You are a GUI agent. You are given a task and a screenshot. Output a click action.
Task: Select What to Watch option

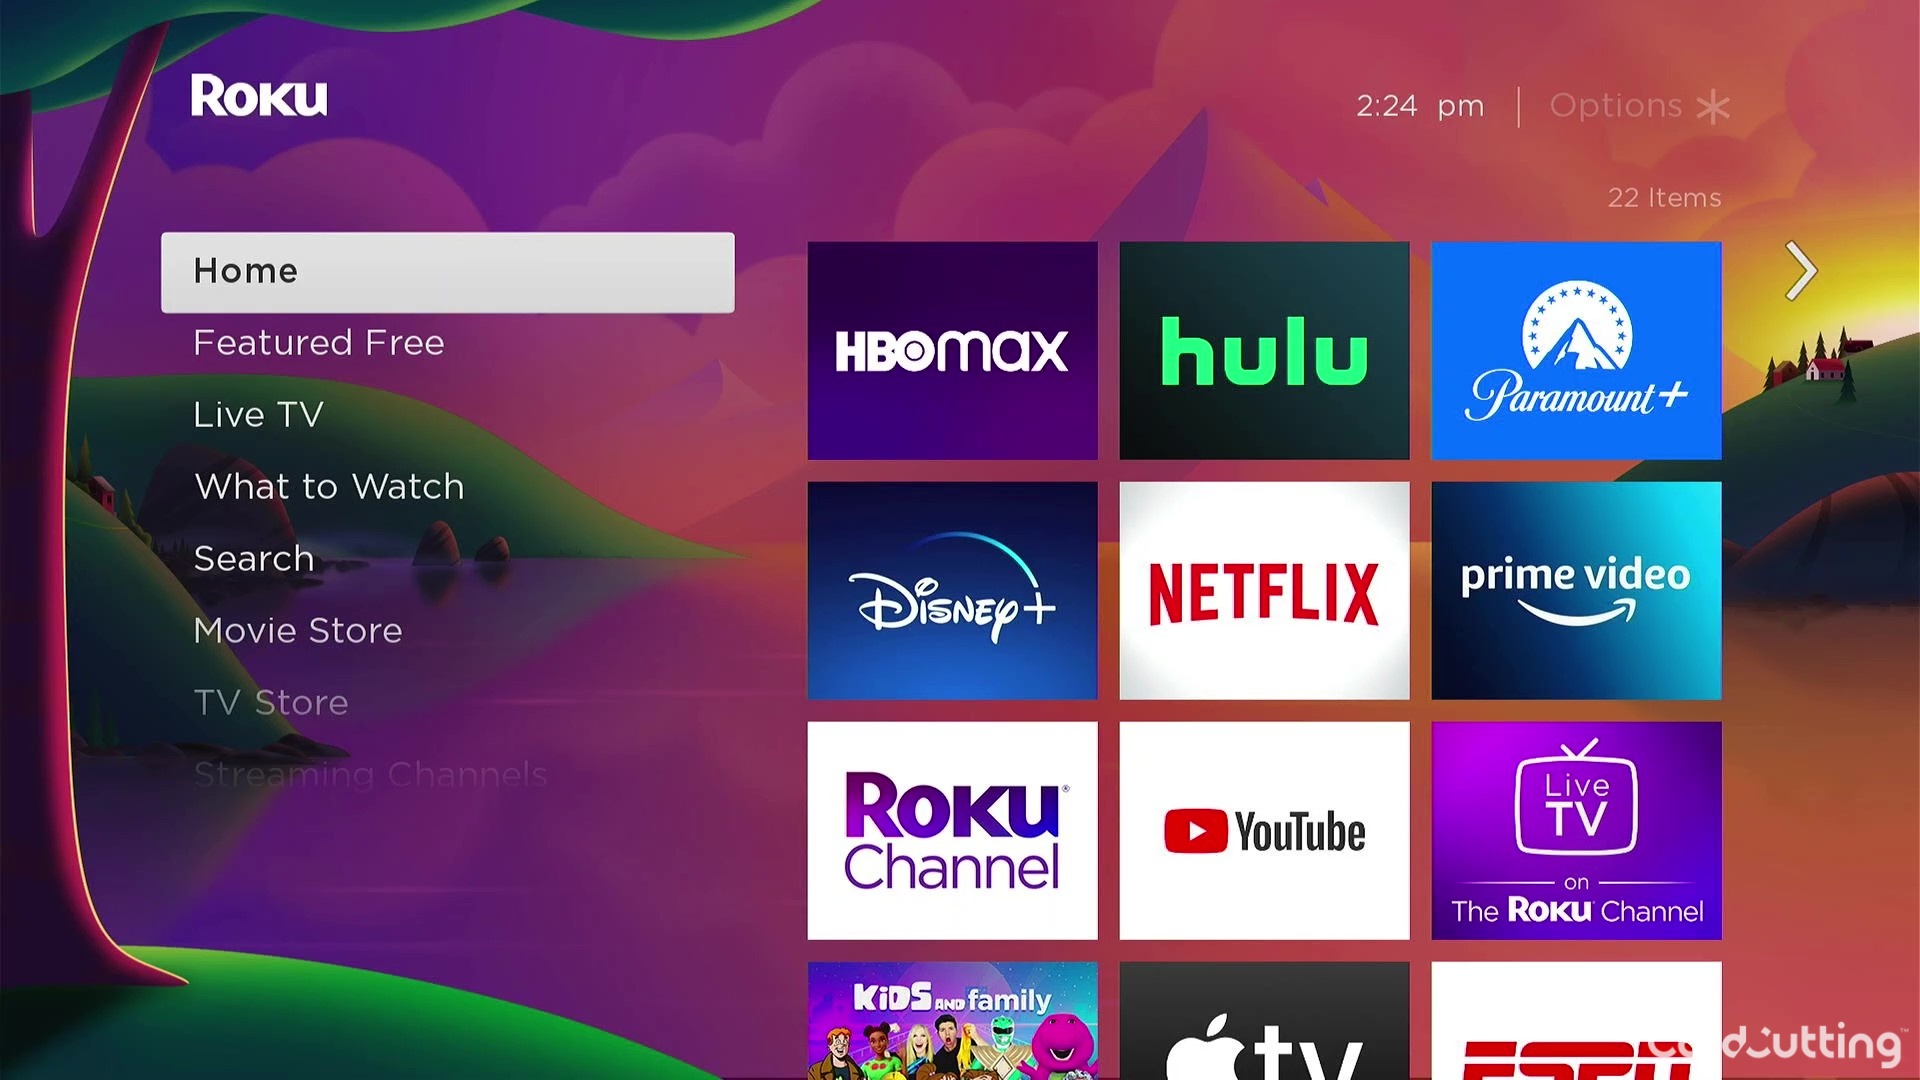(x=328, y=487)
